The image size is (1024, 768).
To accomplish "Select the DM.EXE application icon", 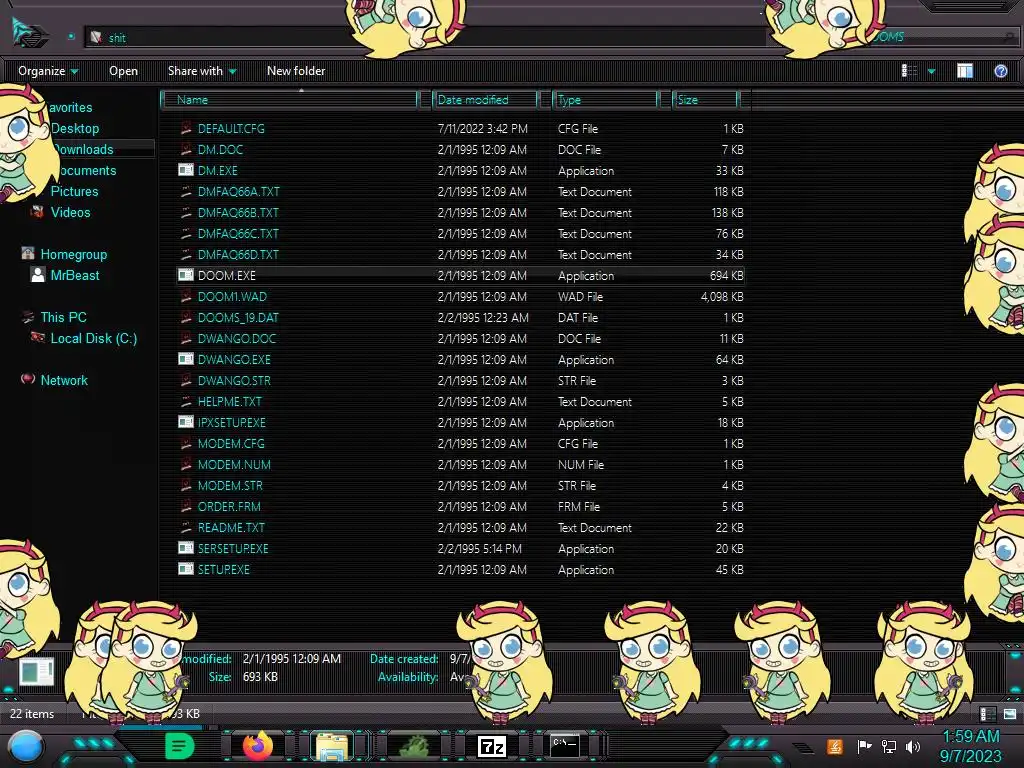I will (186, 170).
